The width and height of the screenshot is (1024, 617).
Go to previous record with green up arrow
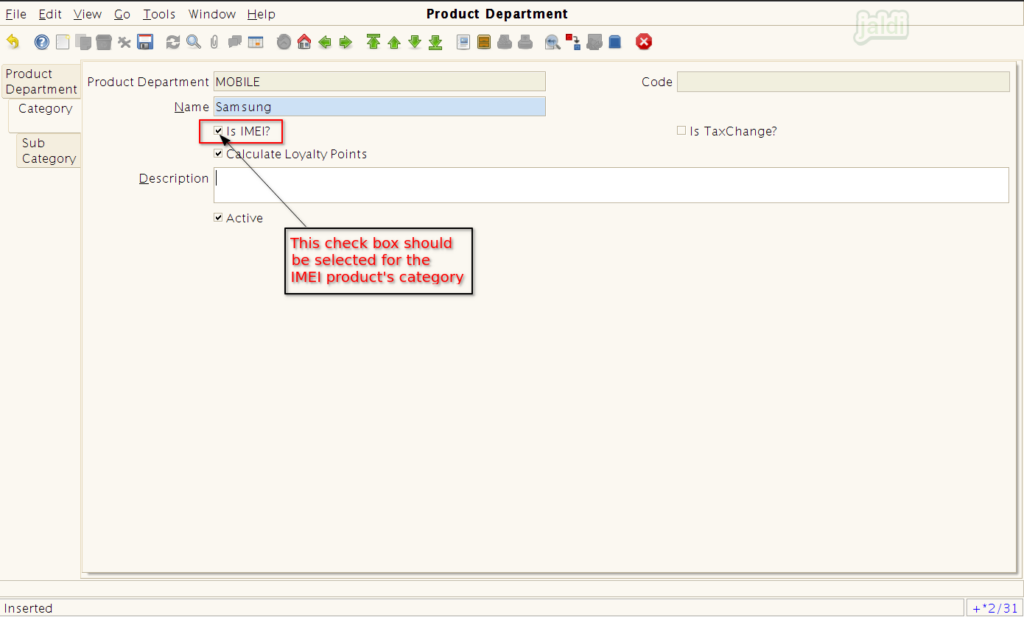(x=394, y=42)
